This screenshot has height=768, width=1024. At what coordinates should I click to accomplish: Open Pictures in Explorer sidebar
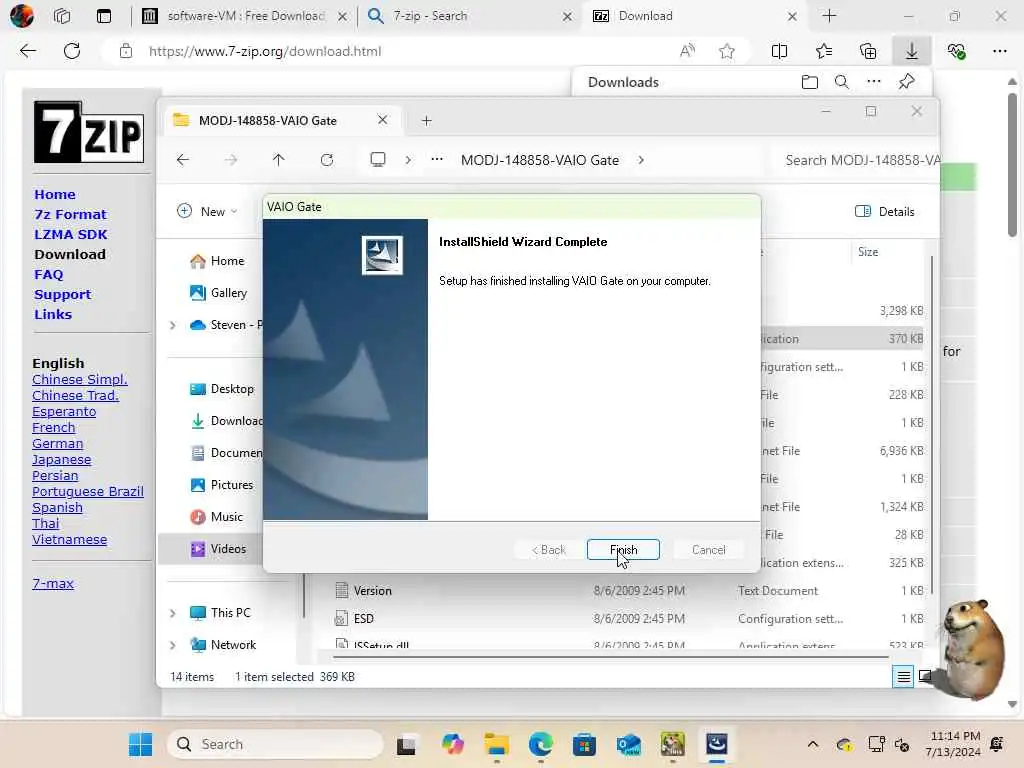[222, 485]
